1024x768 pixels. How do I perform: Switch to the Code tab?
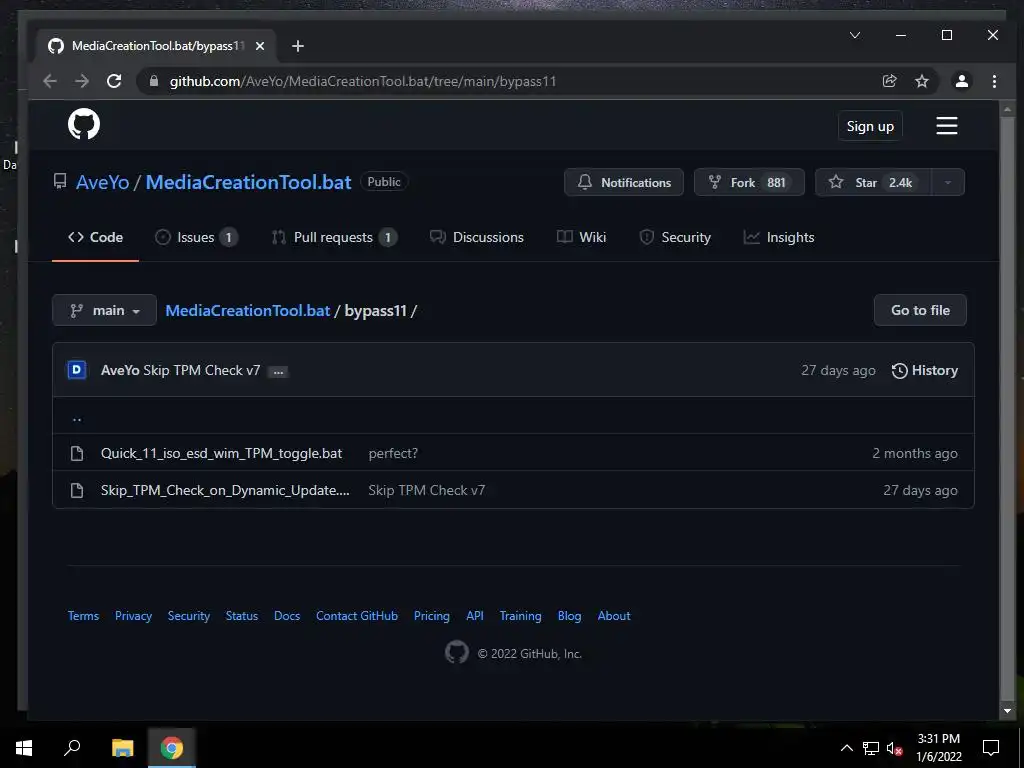tap(95, 237)
